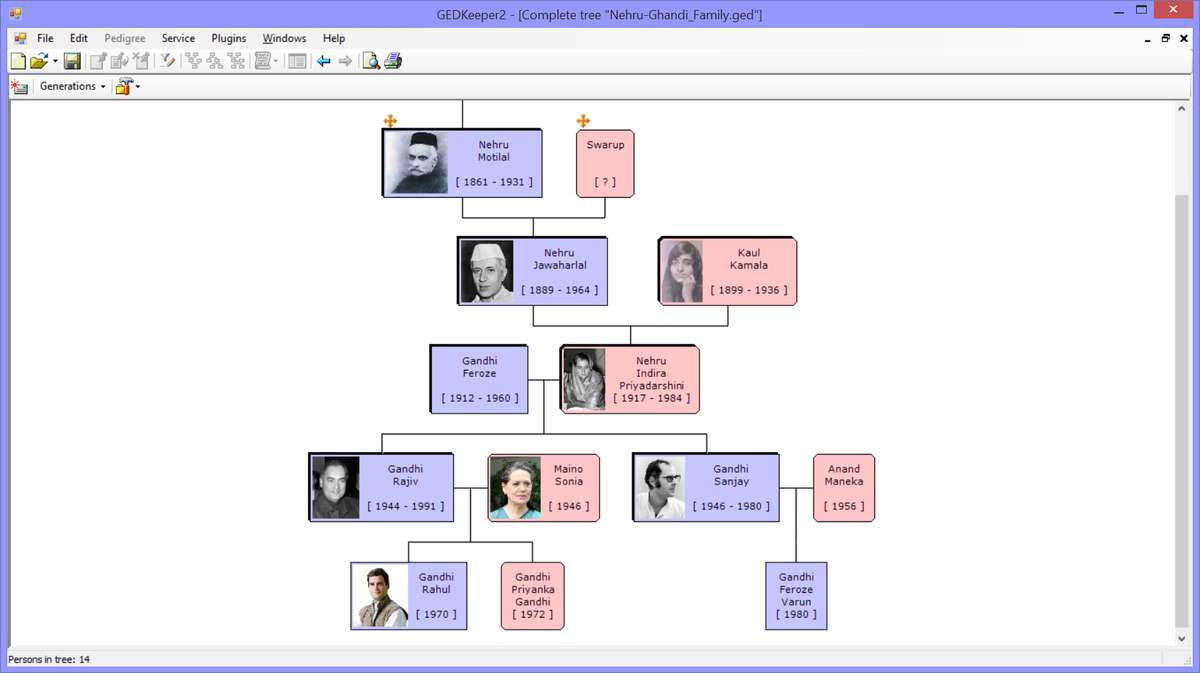Select Maino Sonia person box
Image resolution: width=1200 pixels, height=673 pixels.
click(x=544, y=488)
